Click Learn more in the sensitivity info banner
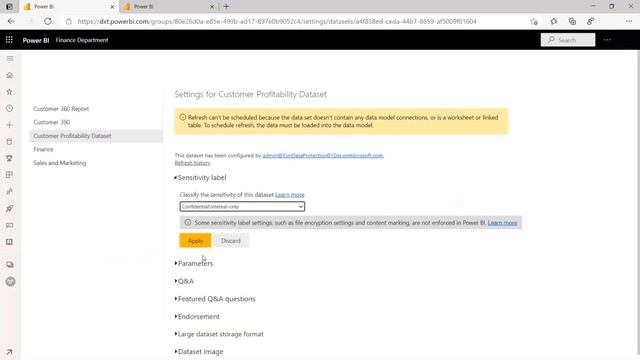Screen dimensions: 640x360 [502, 223]
